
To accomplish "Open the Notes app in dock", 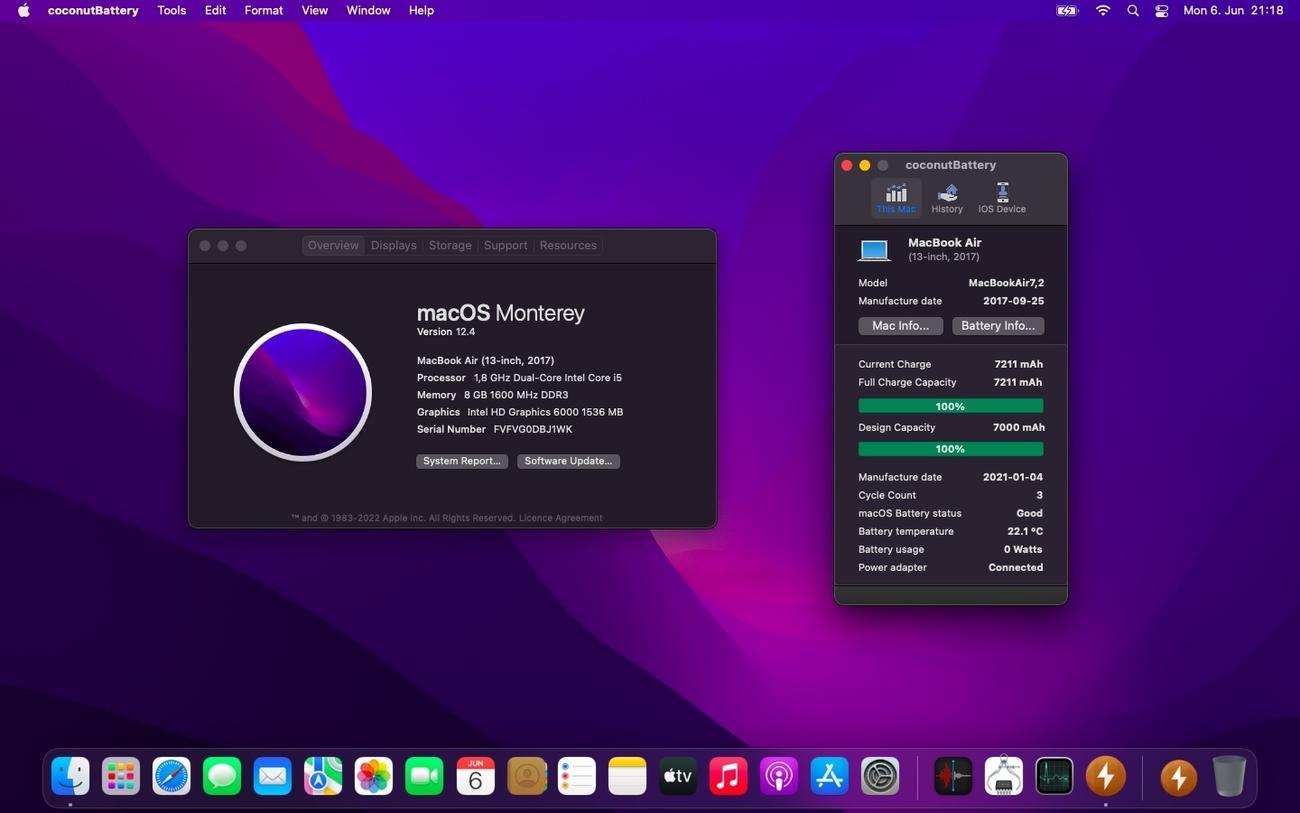I will click(x=627, y=776).
